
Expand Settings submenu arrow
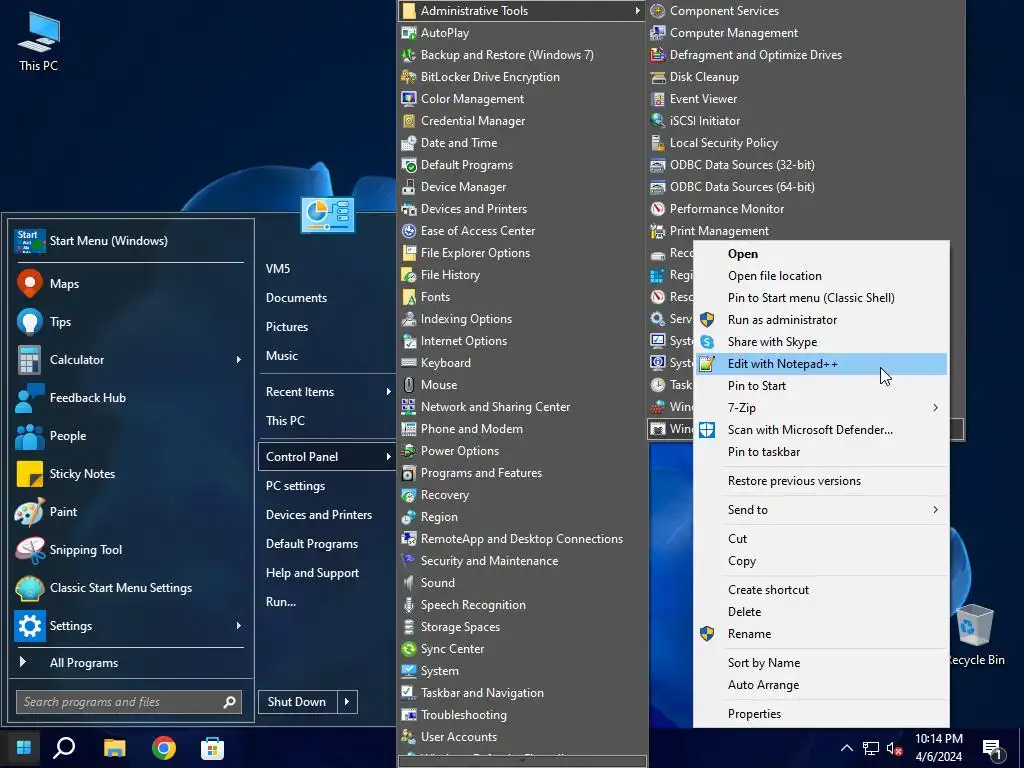238,626
